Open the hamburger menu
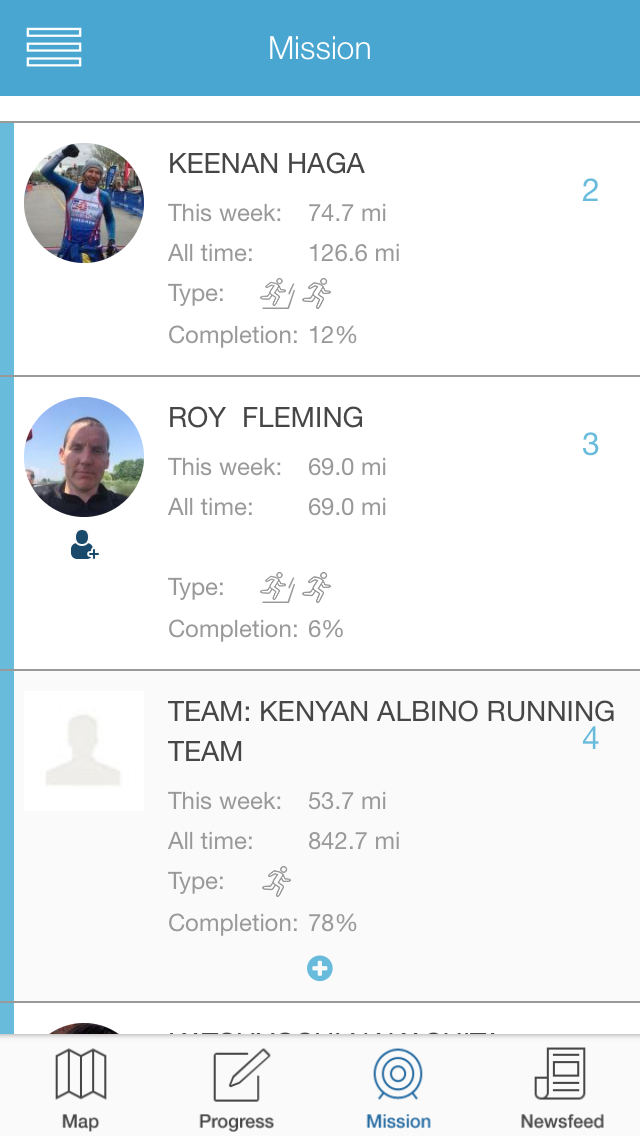 [x=54, y=47]
